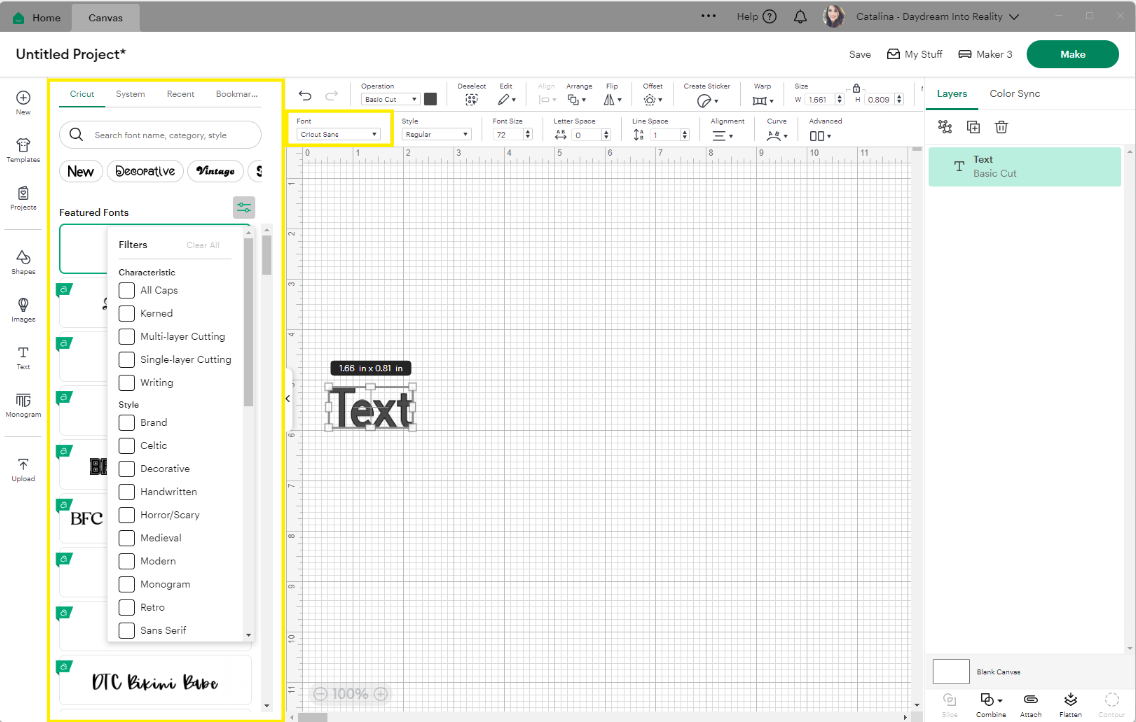Click the Flatten tool
This screenshot has height=722, width=1136.
click(x=1070, y=705)
